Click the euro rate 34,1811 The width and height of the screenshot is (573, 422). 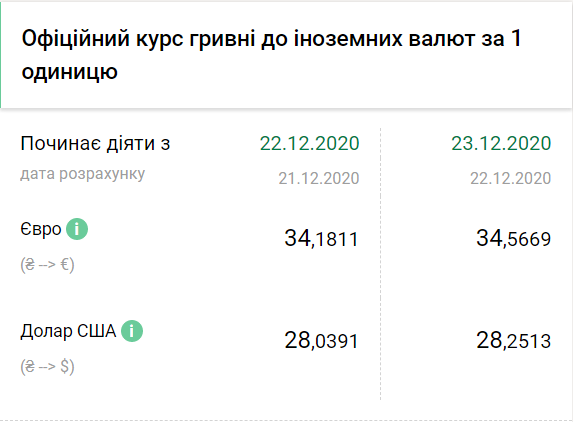point(321,239)
